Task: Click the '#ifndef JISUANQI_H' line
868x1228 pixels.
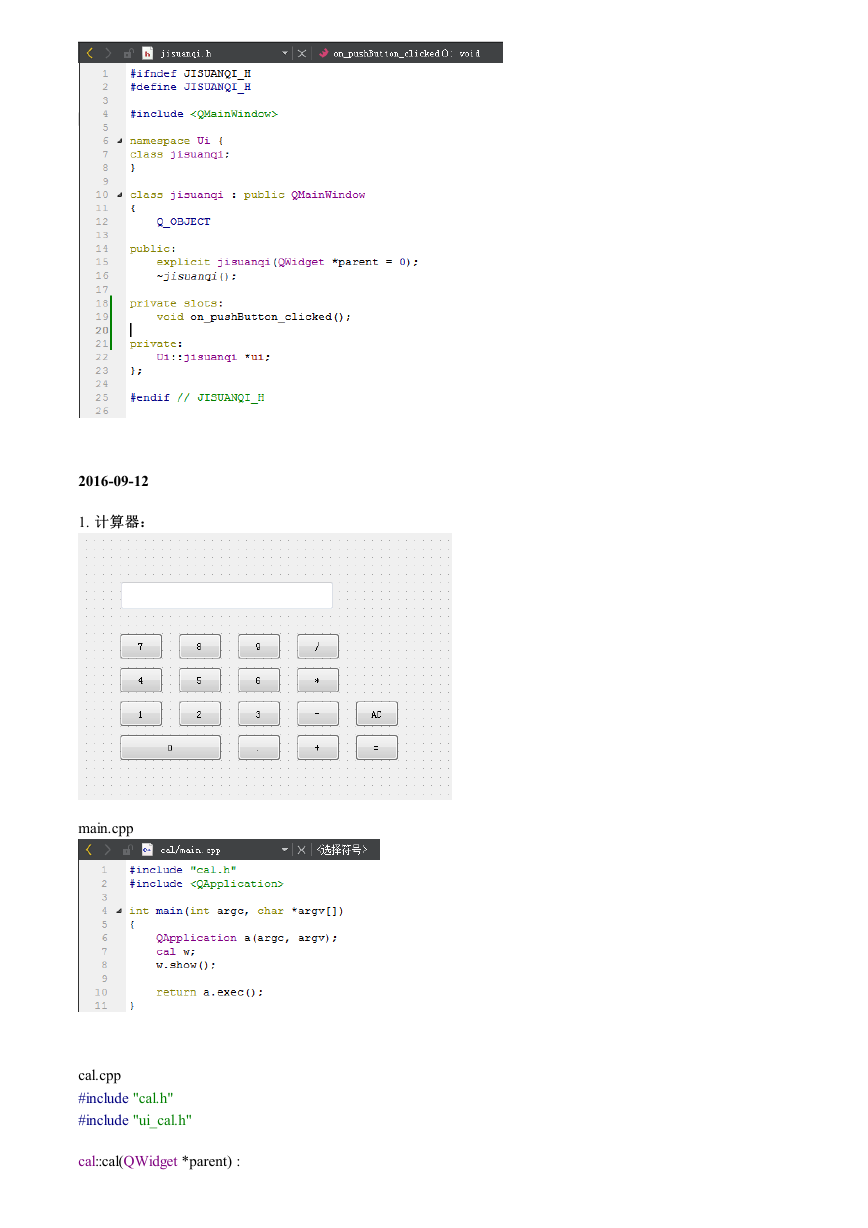Action: click(190, 73)
